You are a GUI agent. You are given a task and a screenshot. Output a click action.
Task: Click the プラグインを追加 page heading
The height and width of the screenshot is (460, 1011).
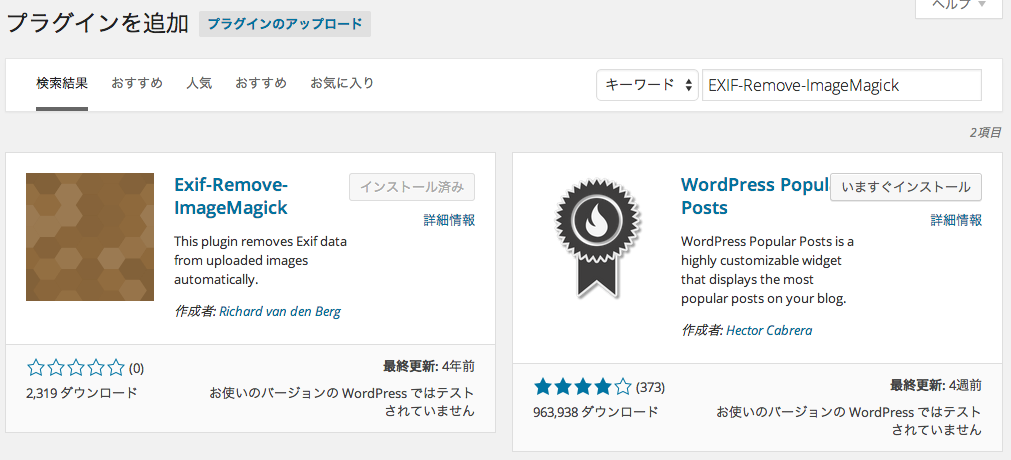(98, 24)
